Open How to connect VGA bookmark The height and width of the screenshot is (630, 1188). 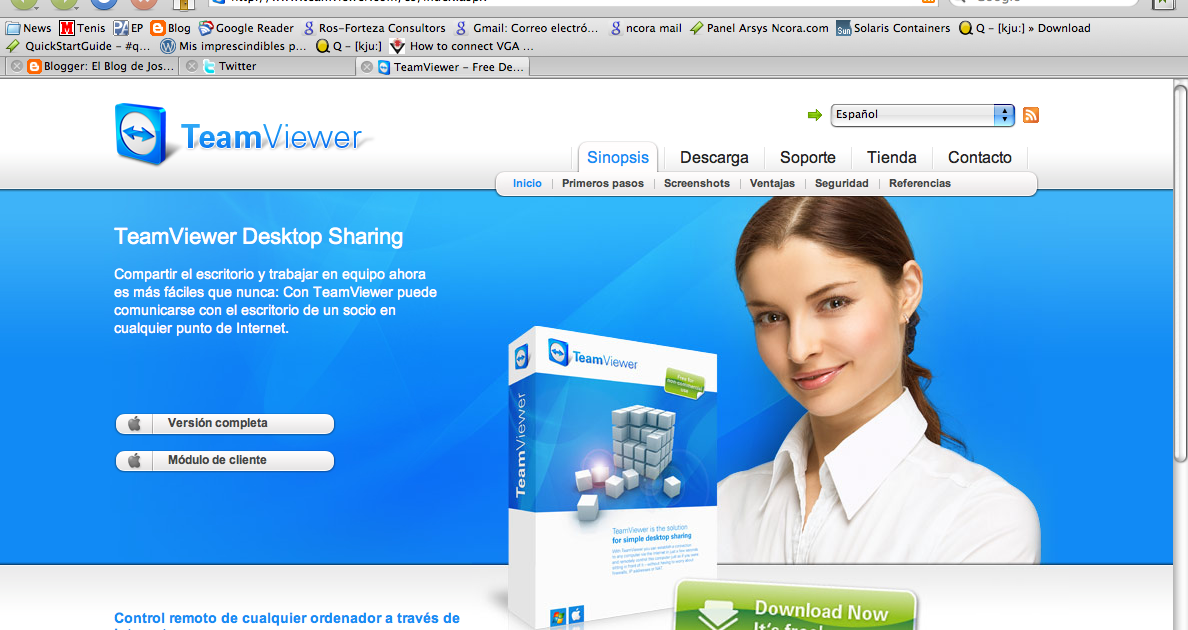[x=461, y=46]
